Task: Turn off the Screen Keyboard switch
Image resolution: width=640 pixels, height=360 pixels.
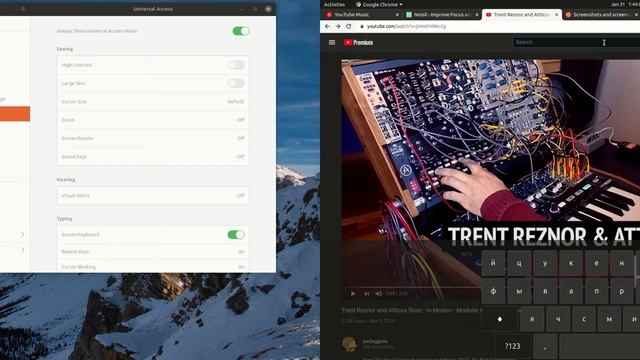Action: pyautogui.click(x=236, y=235)
